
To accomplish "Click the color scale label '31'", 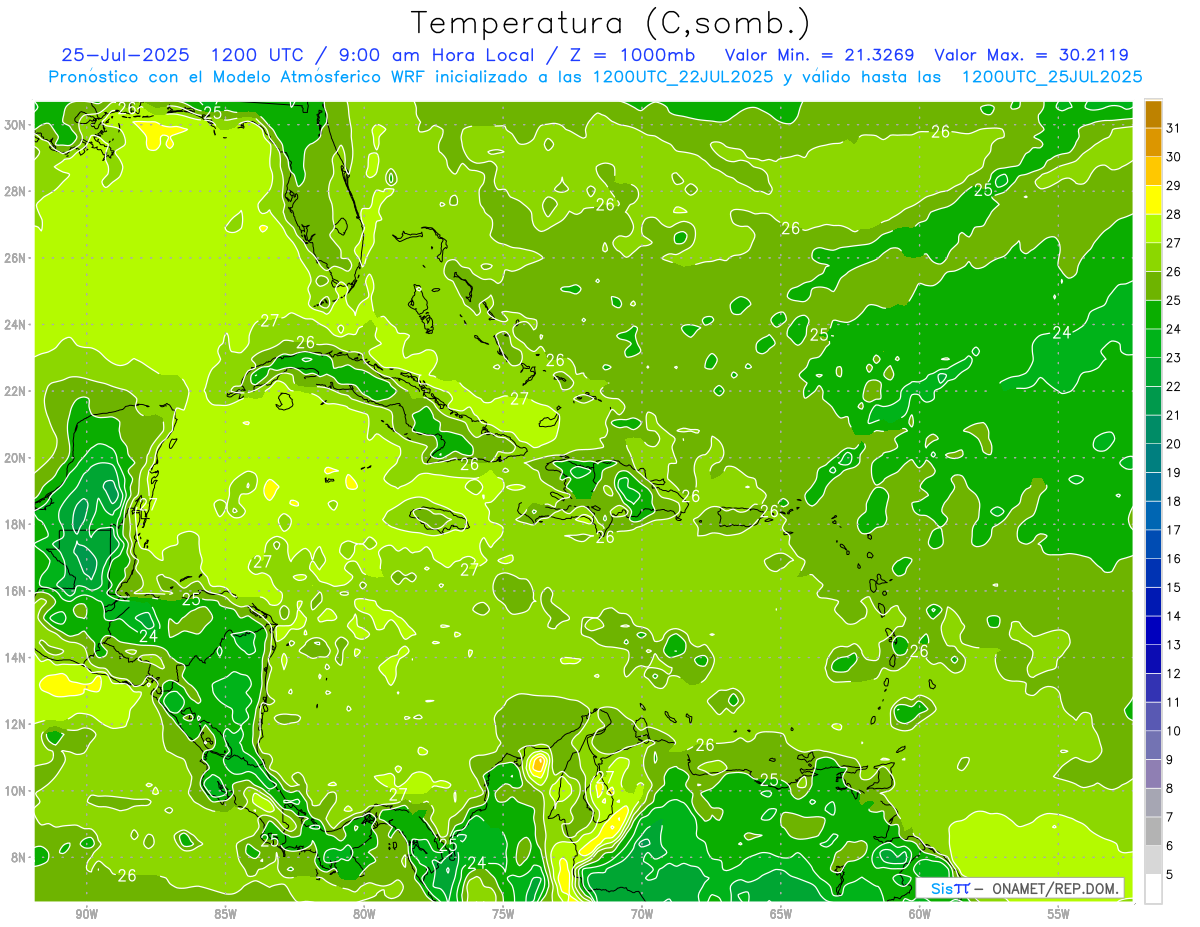I will pyautogui.click(x=1174, y=128).
